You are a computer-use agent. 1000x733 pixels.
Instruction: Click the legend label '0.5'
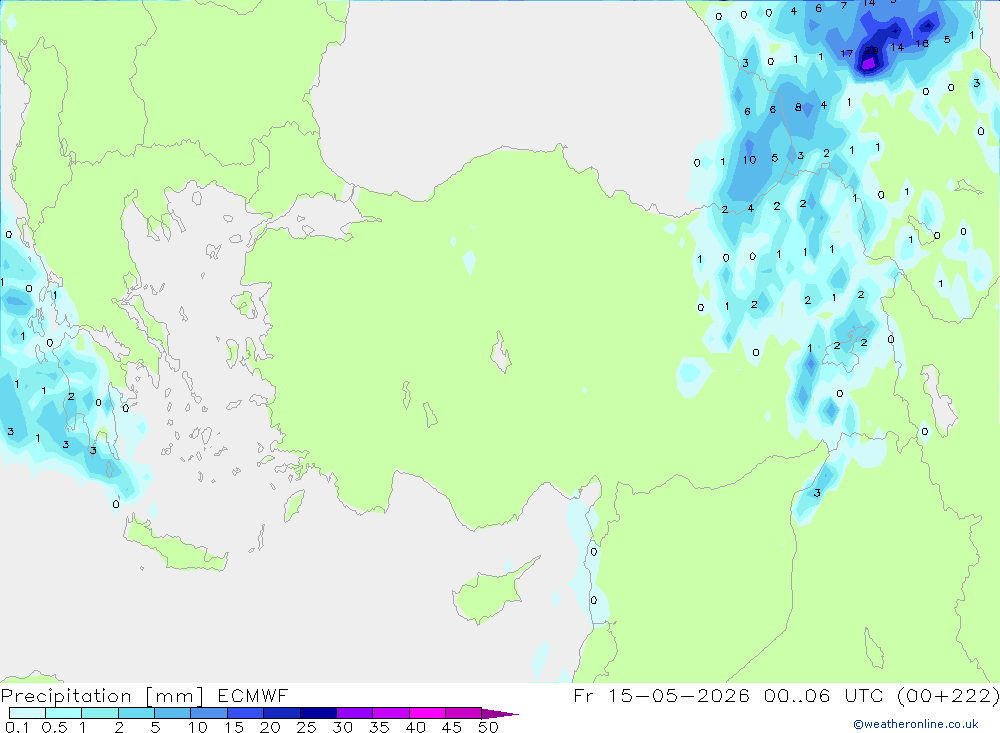[x=55, y=727]
